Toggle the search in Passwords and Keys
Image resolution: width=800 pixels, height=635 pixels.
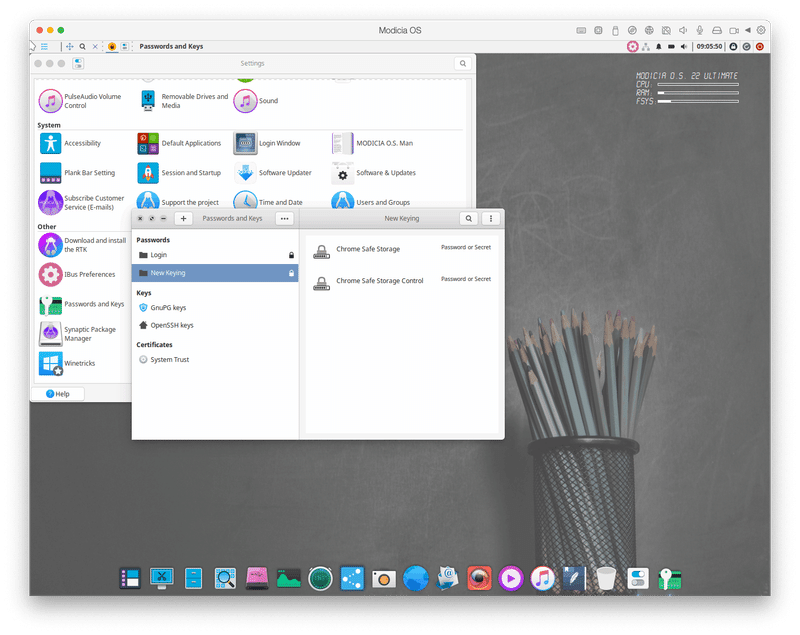click(468, 218)
